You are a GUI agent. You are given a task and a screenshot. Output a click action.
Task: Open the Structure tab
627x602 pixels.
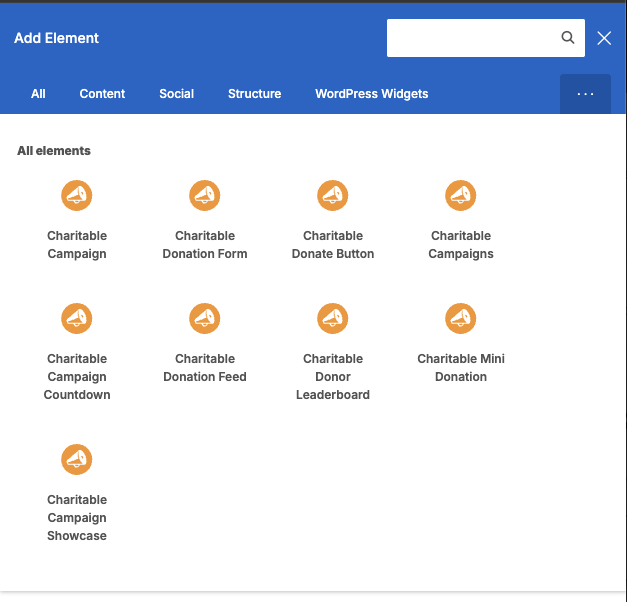[x=254, y=94]
